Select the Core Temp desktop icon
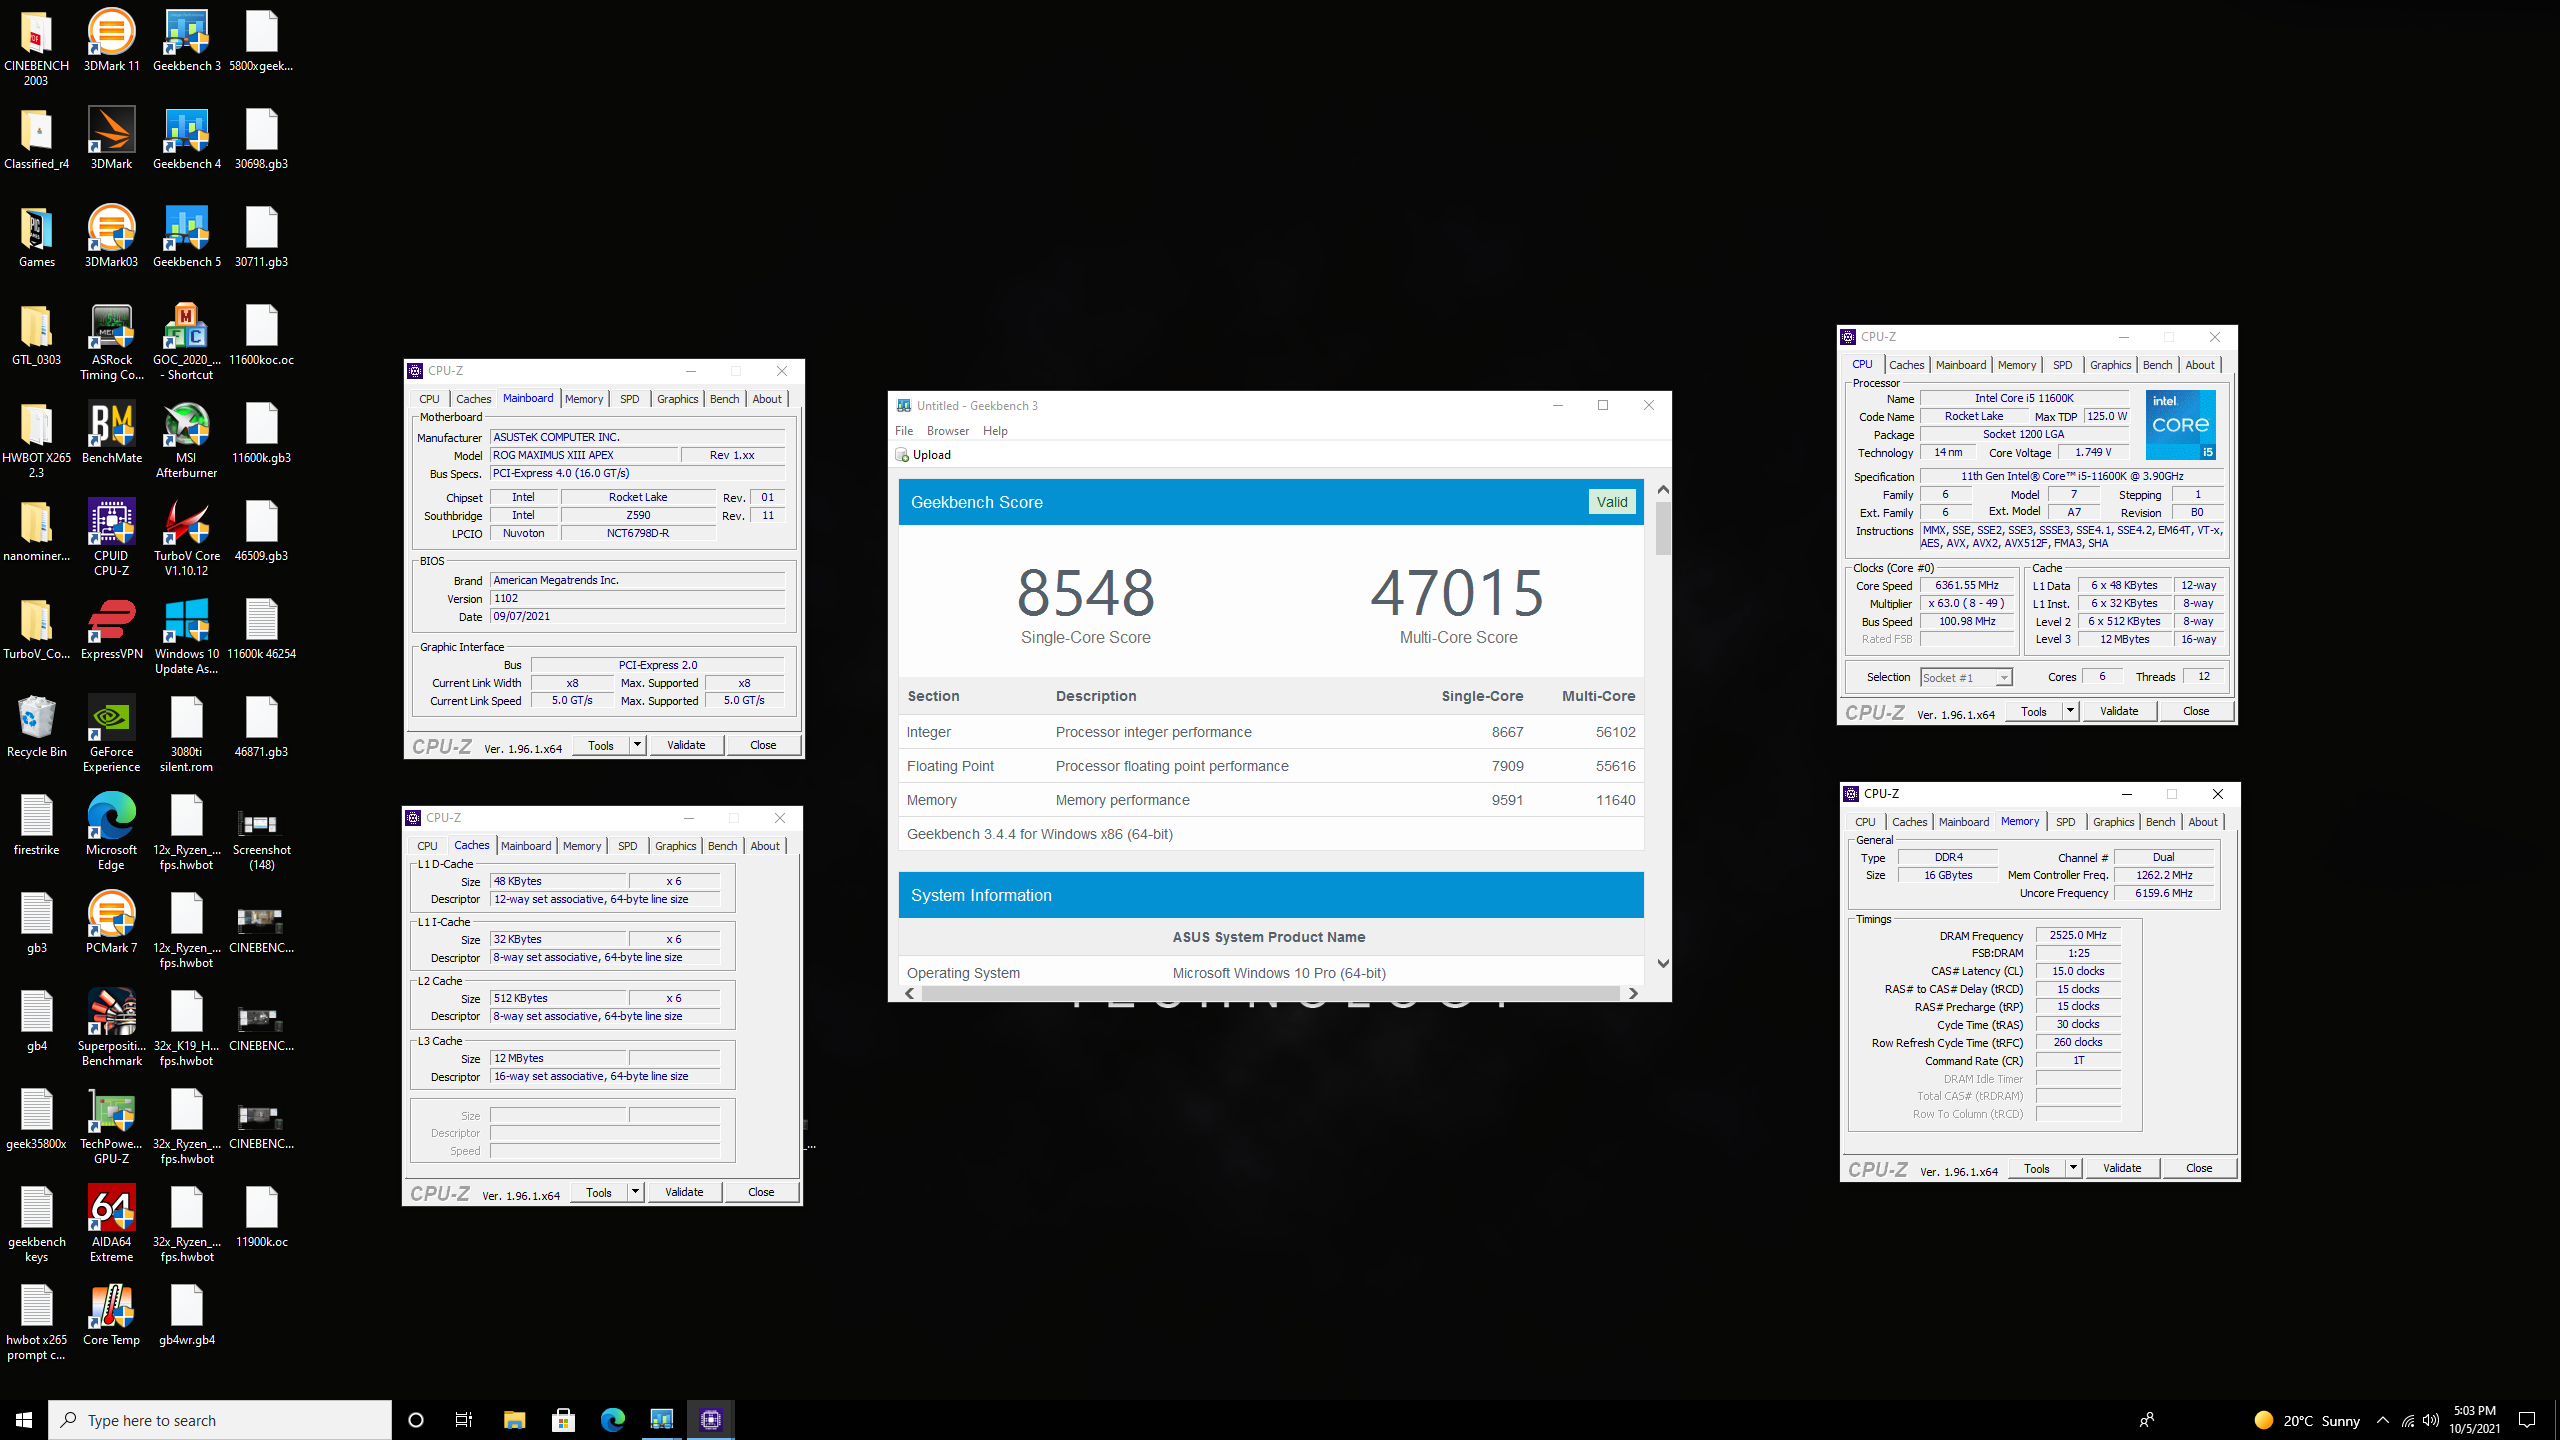 (111, 1315)
